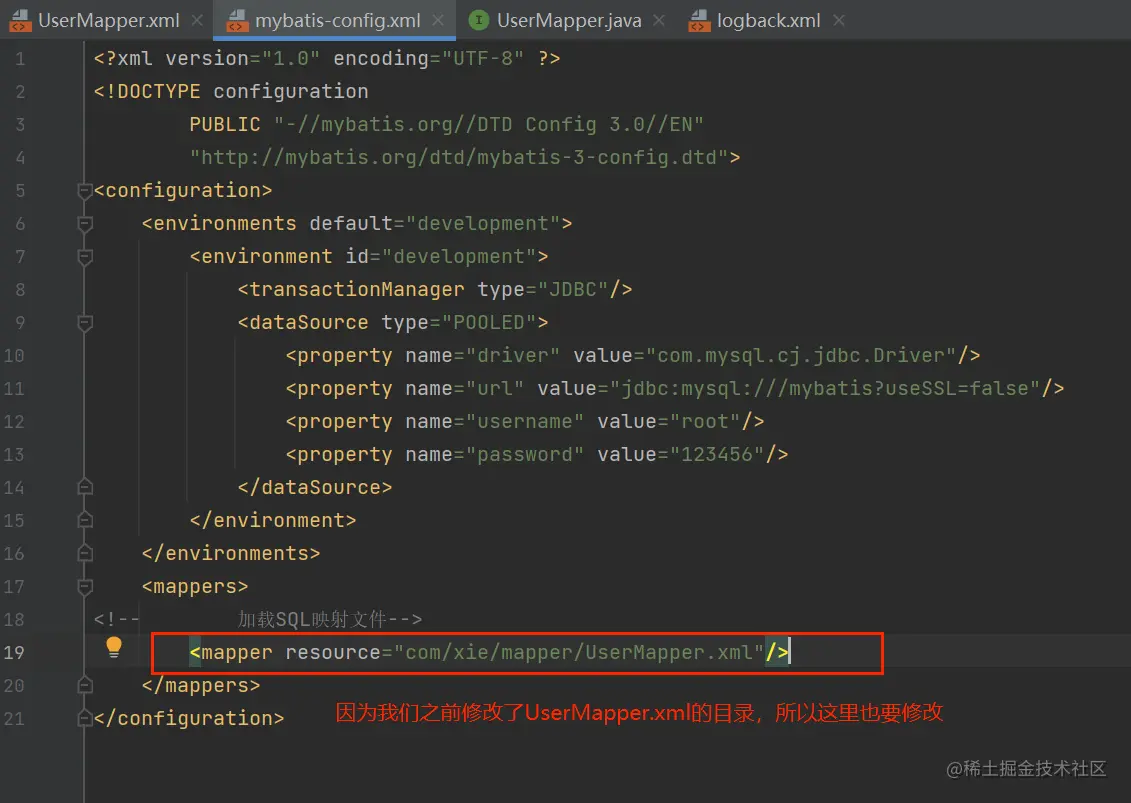Image resolution: width=1131 pixels, height=803 pixels.
Task: Collapse the mappers tag fold on line 17
Action: click(x=84, y=587)
